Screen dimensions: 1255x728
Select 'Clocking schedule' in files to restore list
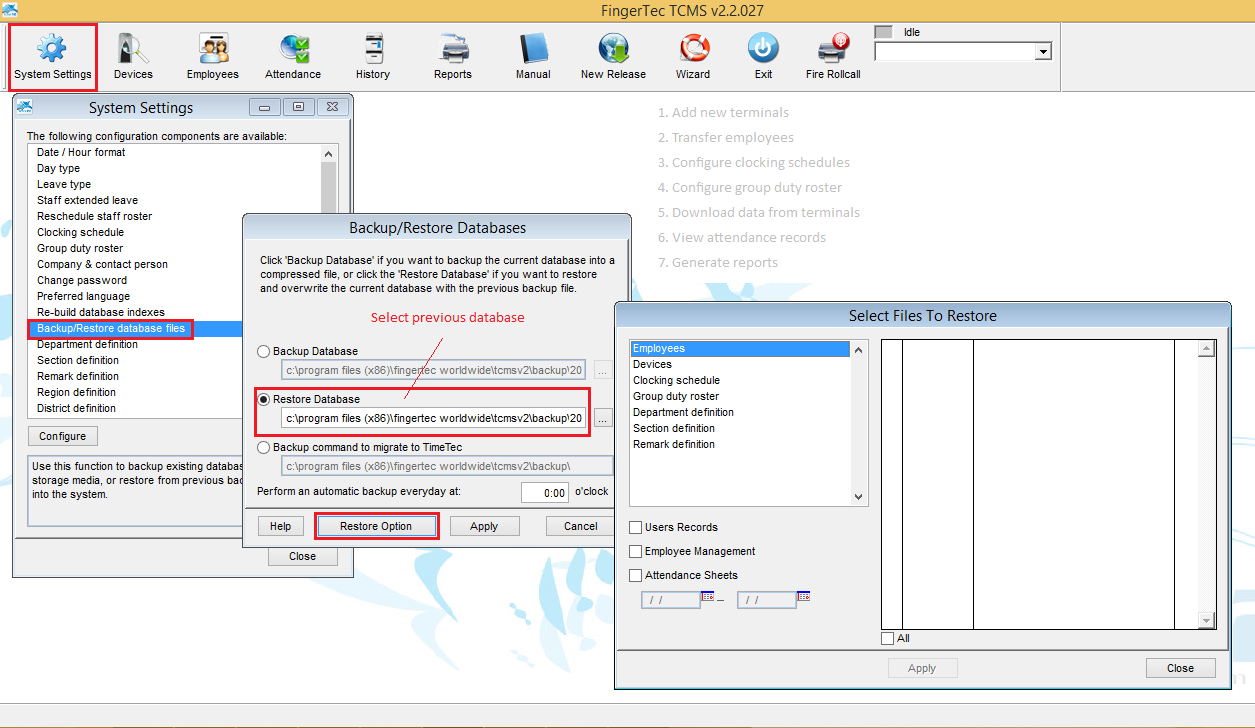point(676,380)
